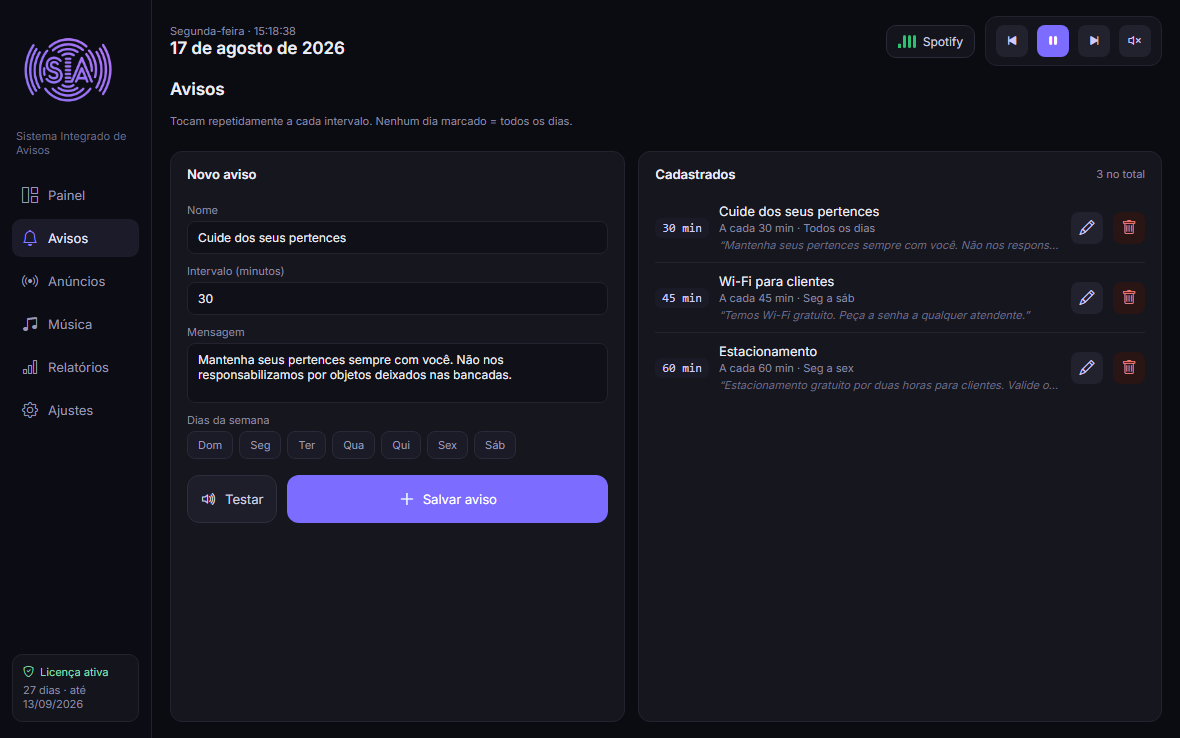
Task: Pause the music playback
Action: pyautogui.click(x=1053, y=41)
